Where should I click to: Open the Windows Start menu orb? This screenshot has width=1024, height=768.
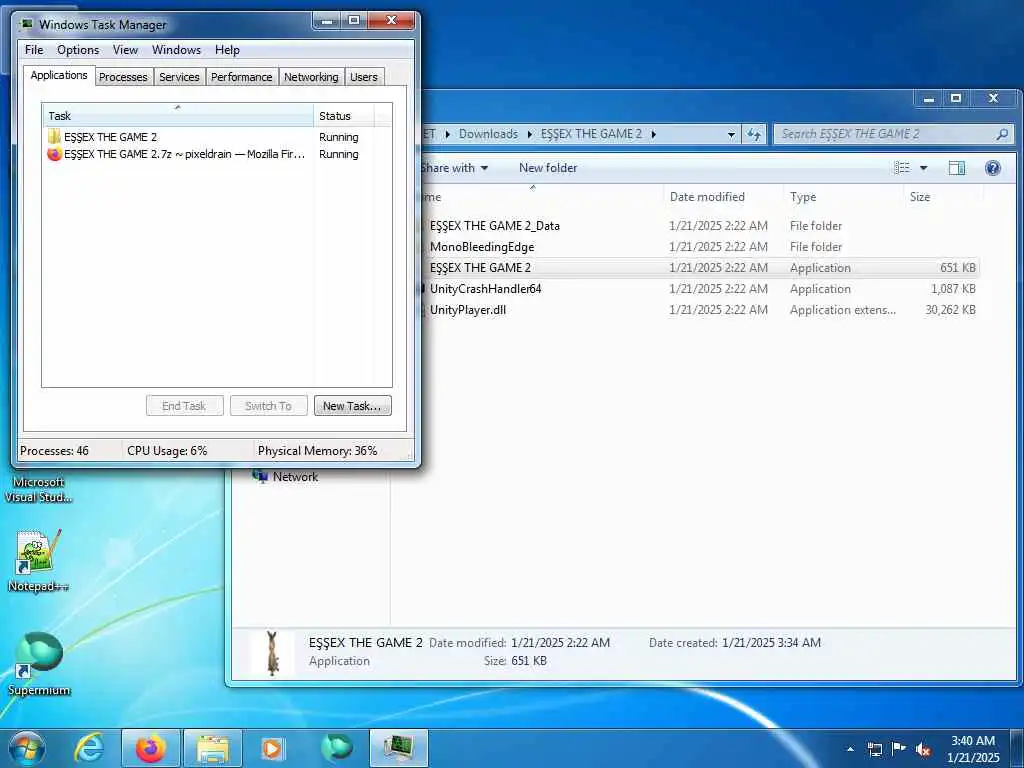[26, 748]
